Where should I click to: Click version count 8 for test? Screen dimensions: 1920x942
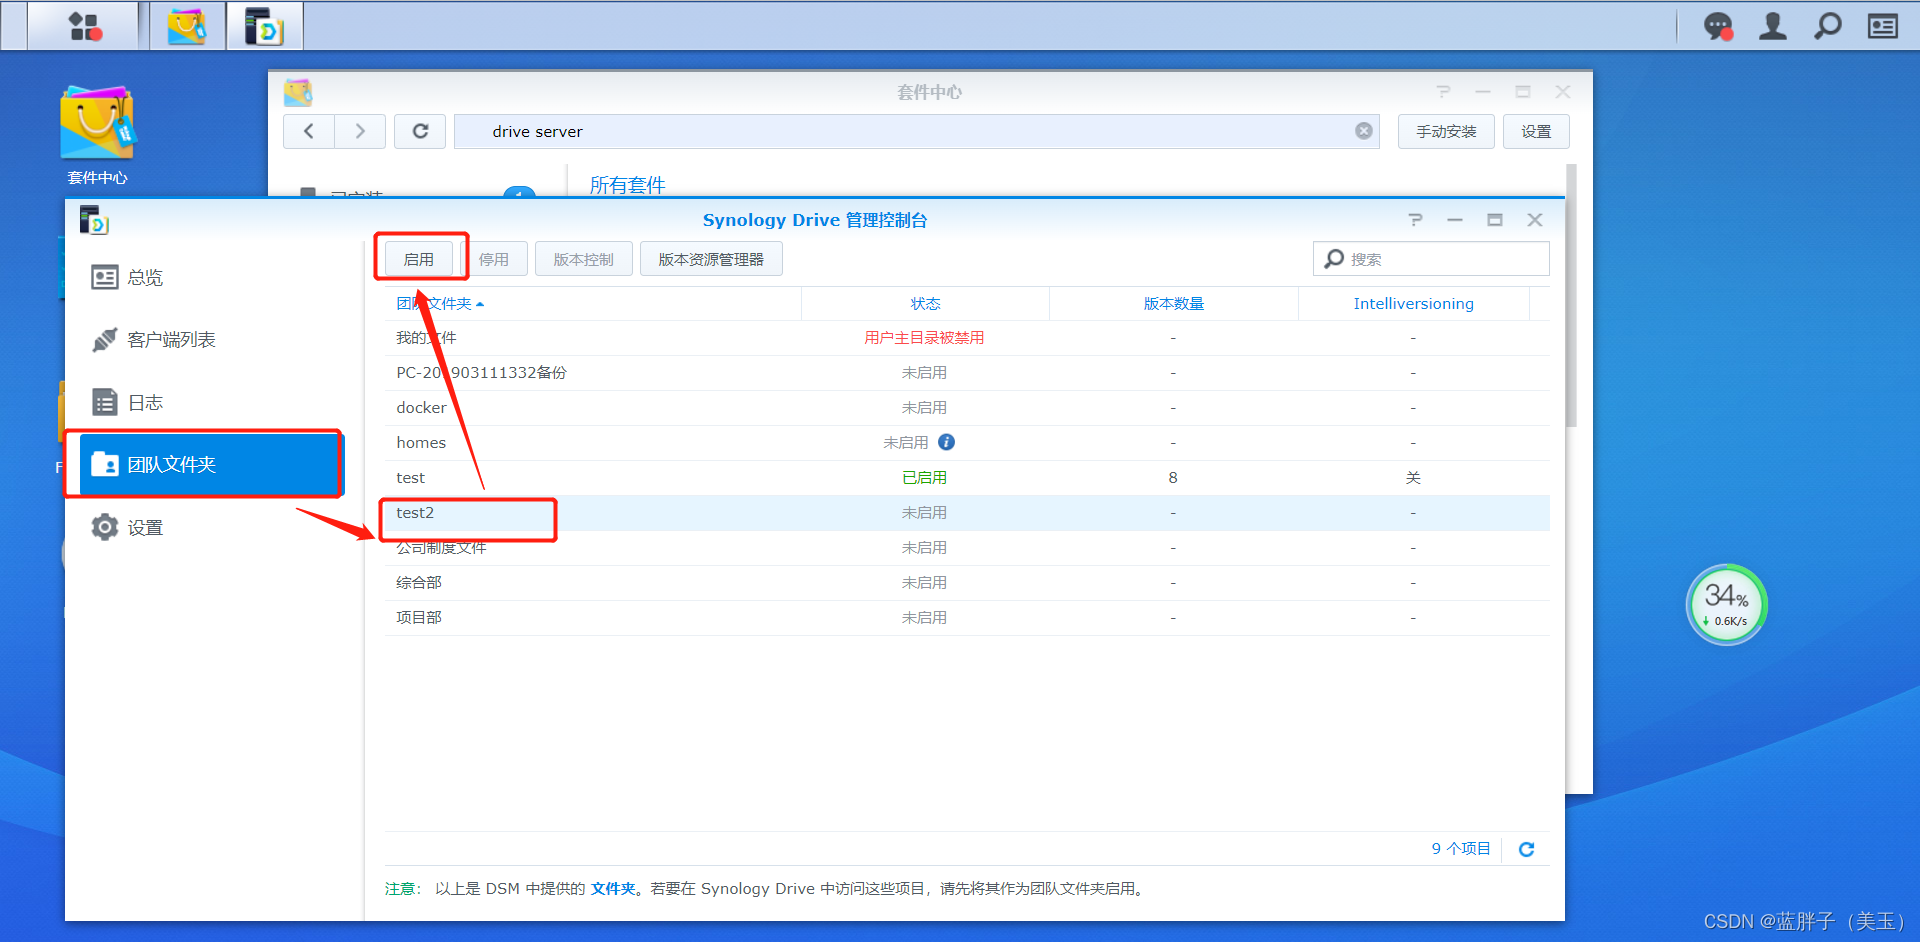(1173, 478)
